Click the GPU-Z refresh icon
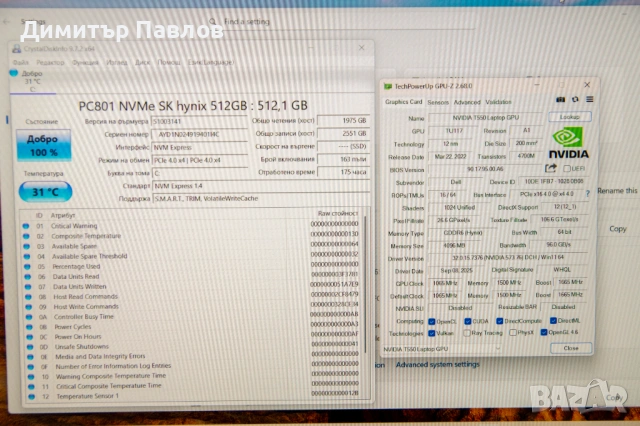640x426 pixels. [575, 101]
